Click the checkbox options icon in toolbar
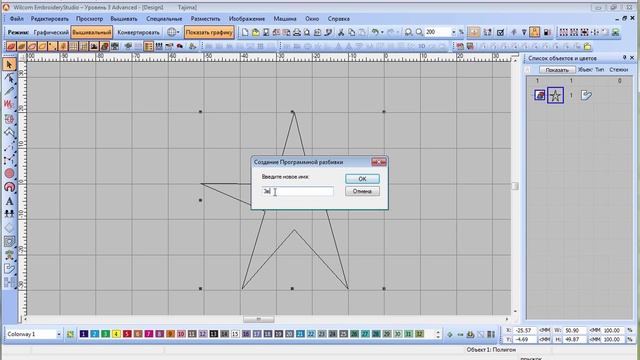Image resolution: width=640 pixels, height=360 pixels. click(501, 32)
